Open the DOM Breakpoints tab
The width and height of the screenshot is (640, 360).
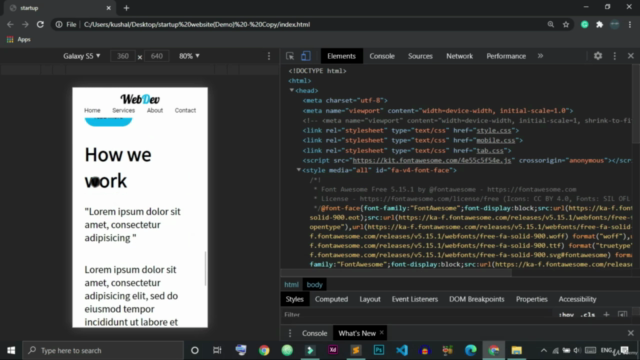pos(476,299)
